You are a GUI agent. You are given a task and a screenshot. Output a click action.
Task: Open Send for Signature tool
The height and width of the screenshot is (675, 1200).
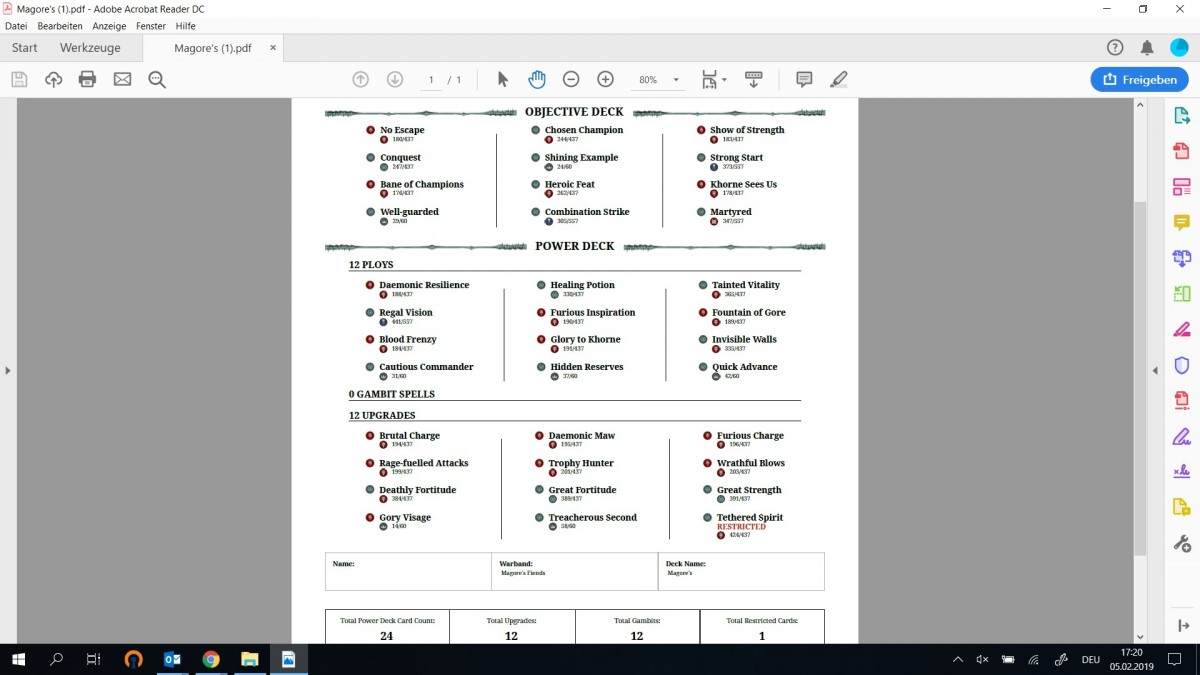[1182, 471]
